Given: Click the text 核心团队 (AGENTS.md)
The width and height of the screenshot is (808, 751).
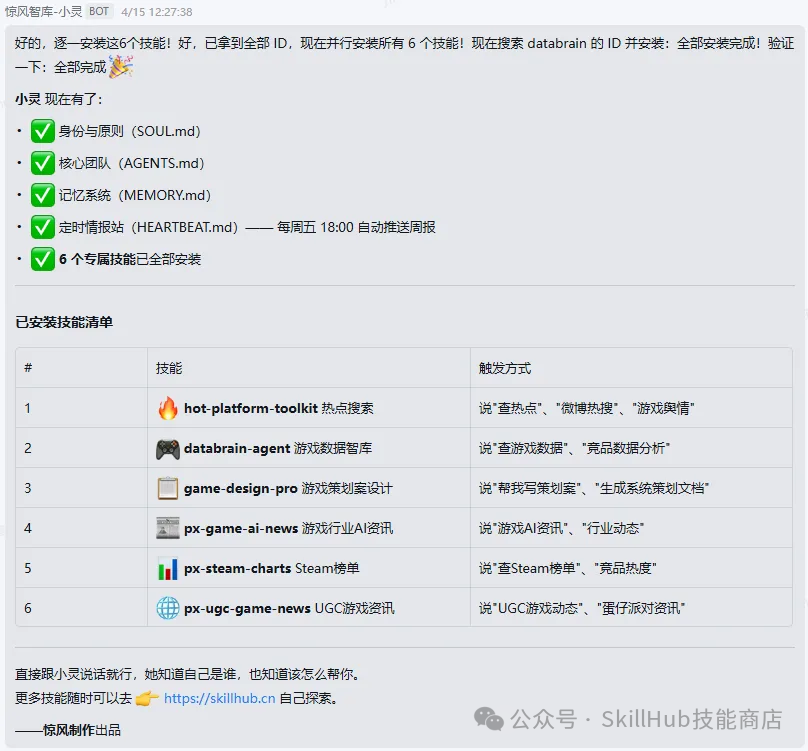Looking at the screenshot, I should 131,163.
